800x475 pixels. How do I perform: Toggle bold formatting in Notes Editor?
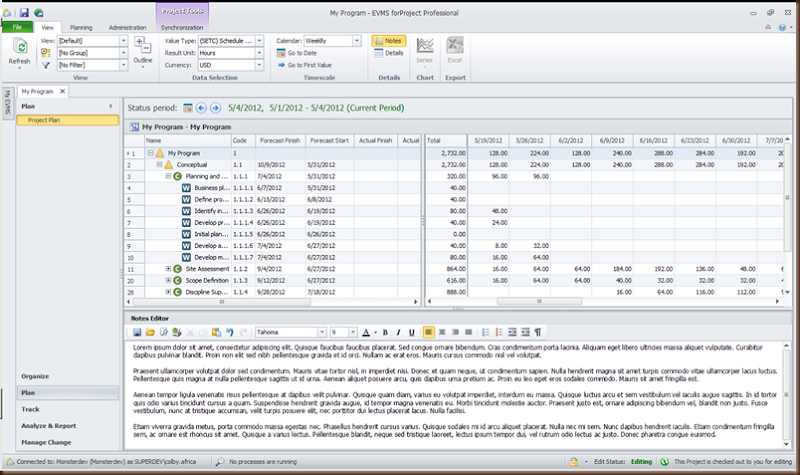384,332
